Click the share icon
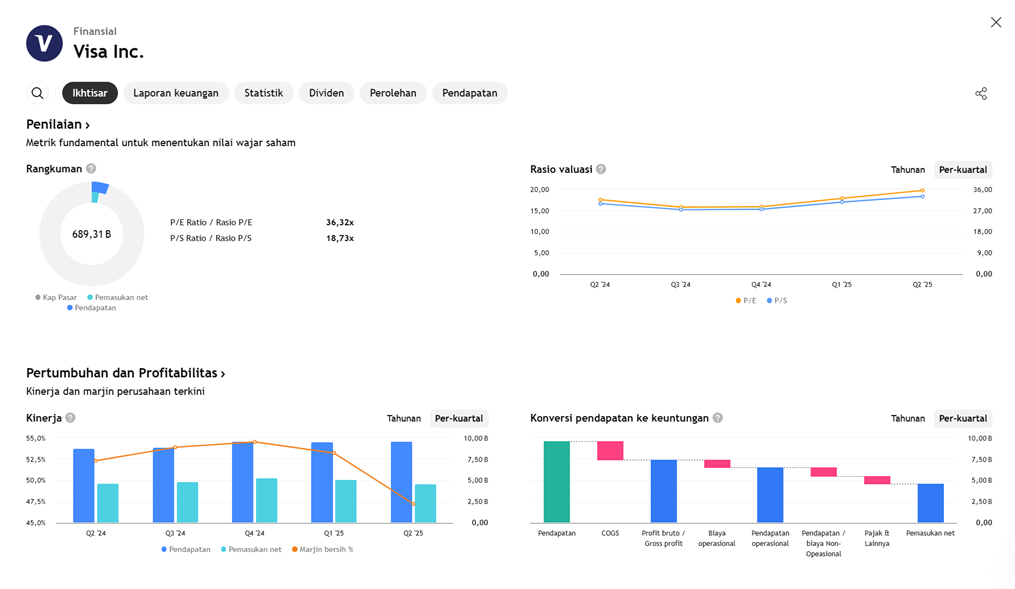The image size is (1015, 589). pos(981,93)
